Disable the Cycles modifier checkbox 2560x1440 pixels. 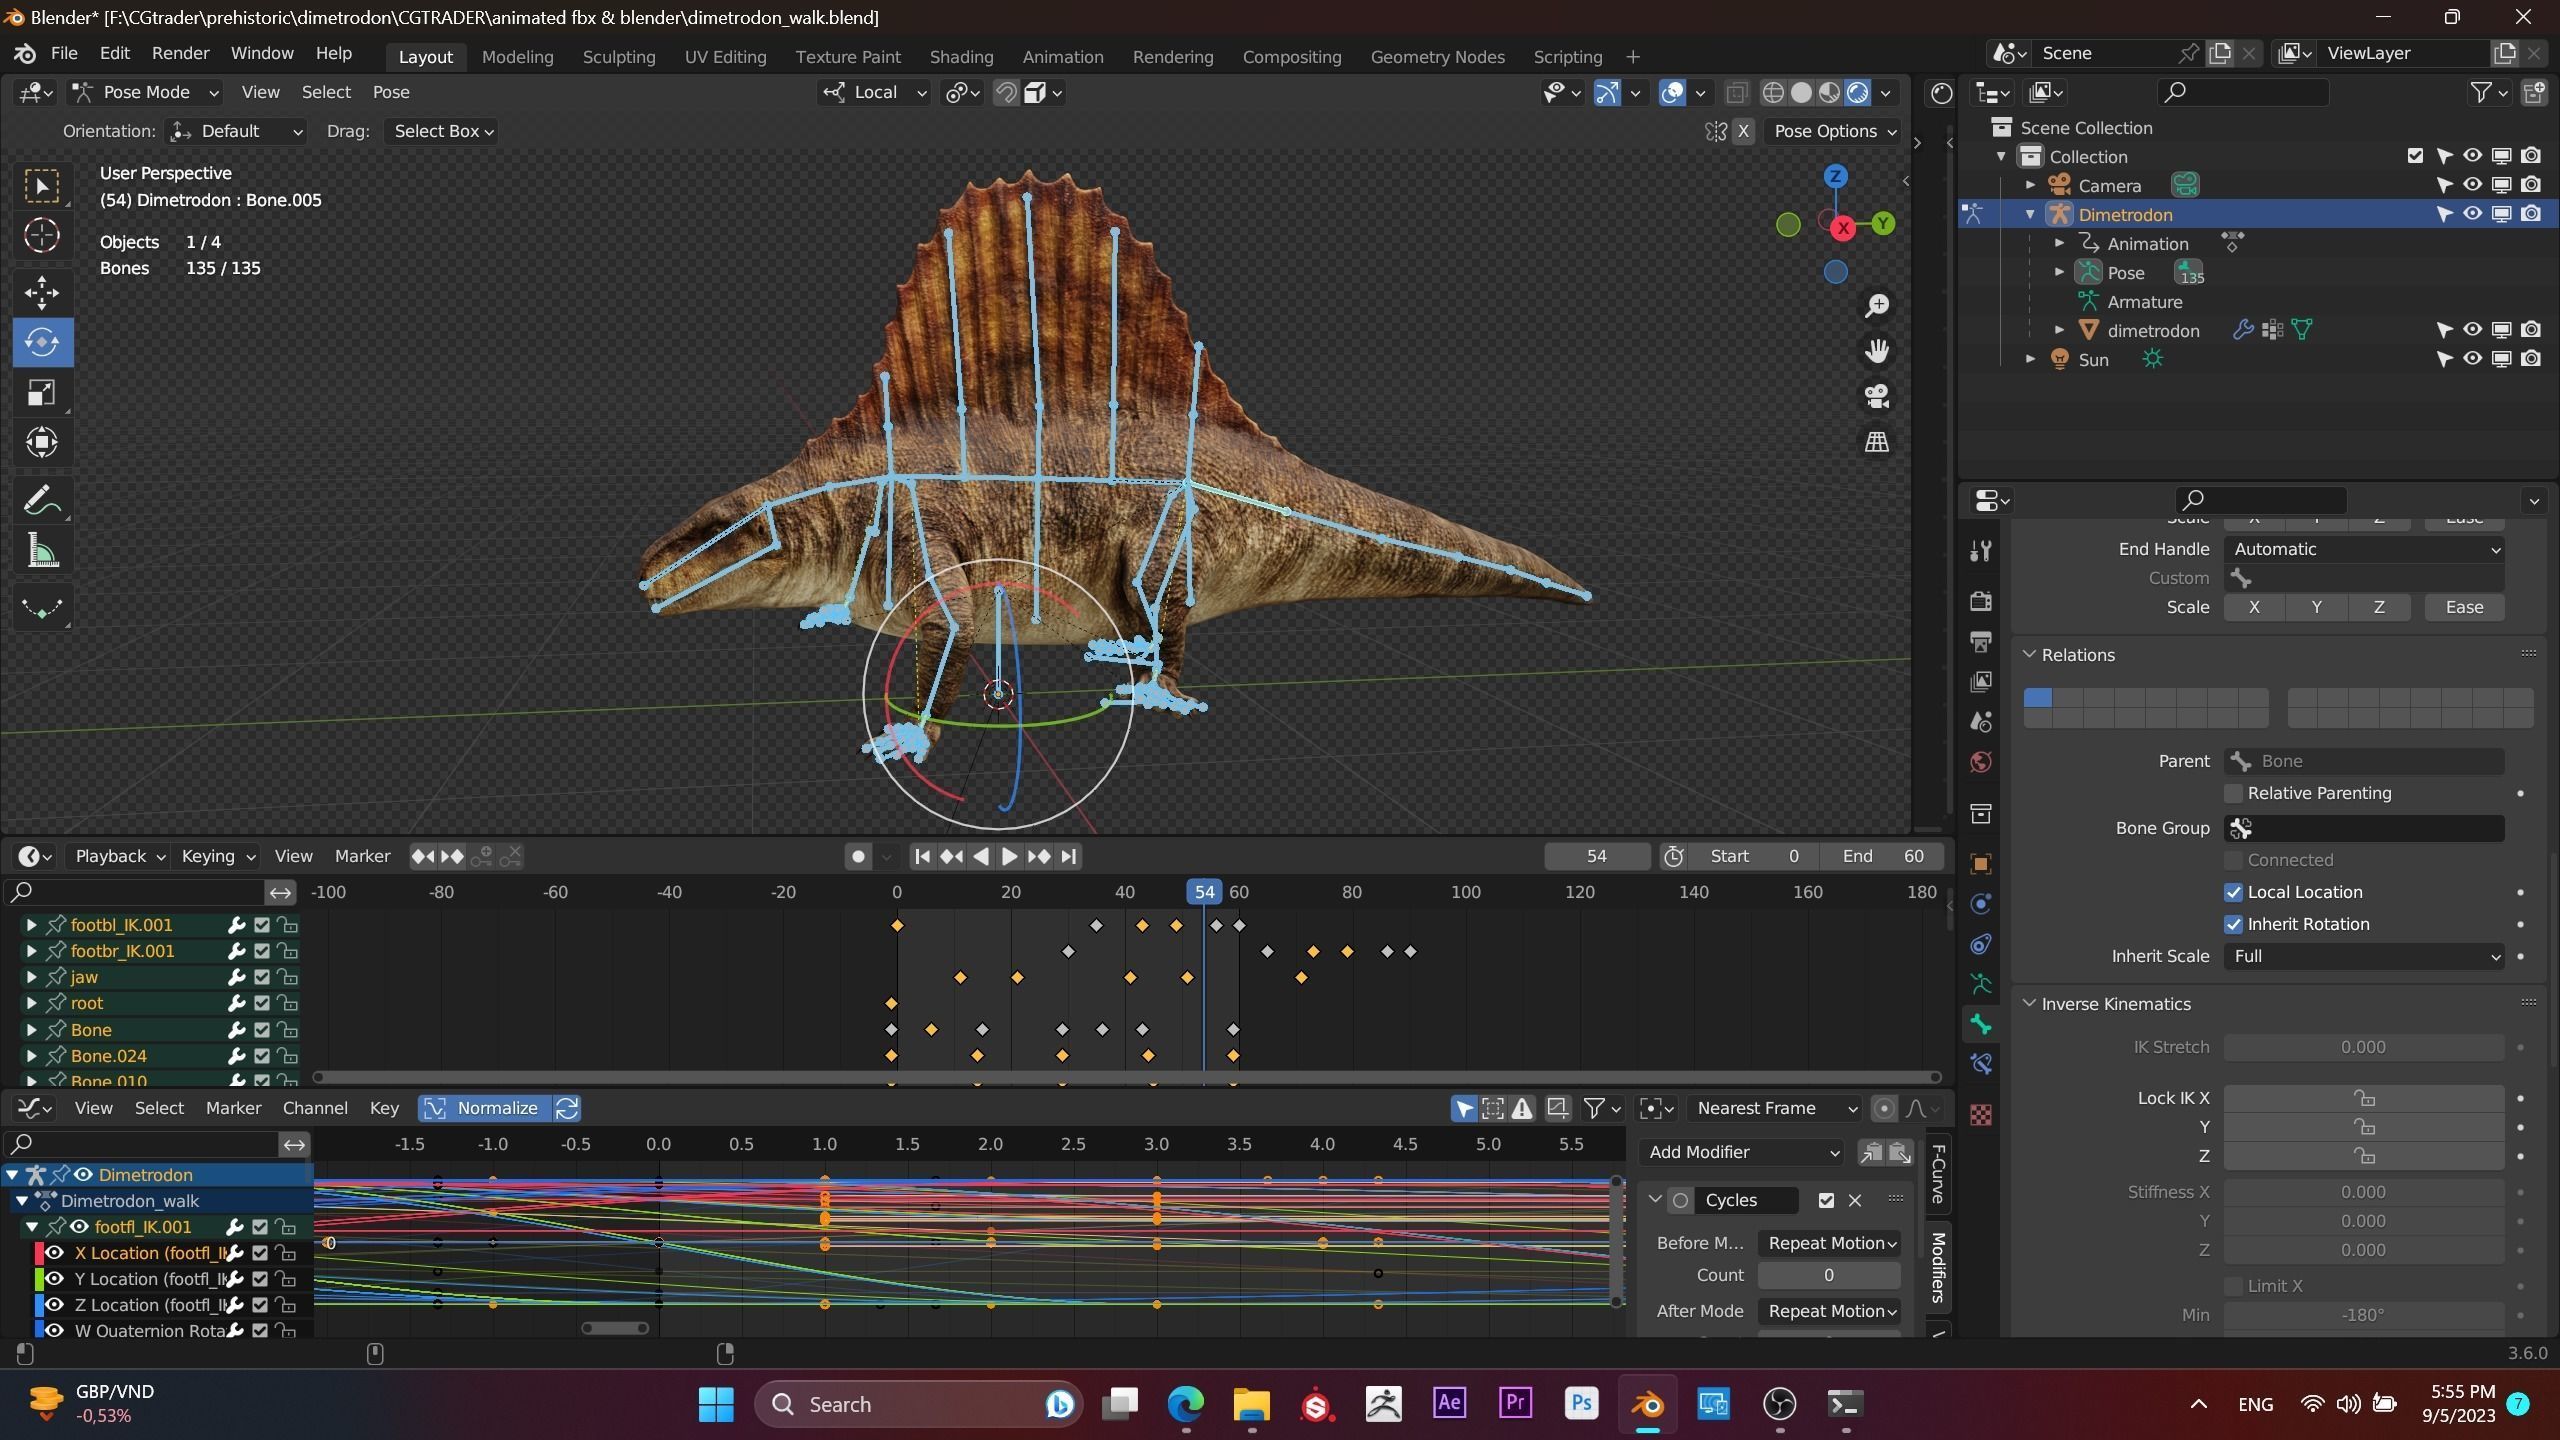1826,1200
